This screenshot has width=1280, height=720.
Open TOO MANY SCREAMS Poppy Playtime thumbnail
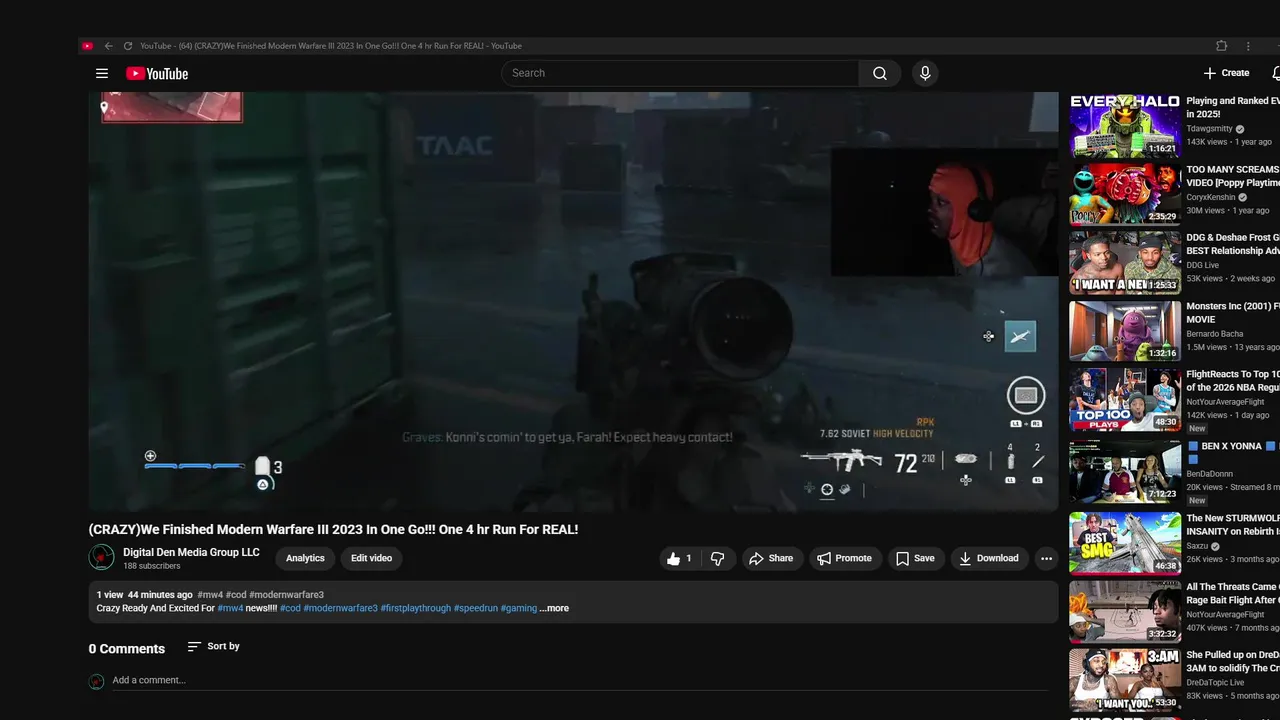[1125, 194]
